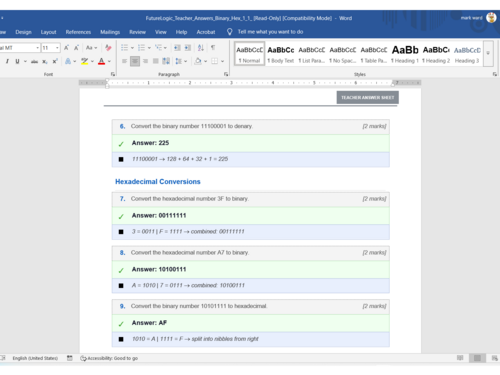Image resolution: width=500 pixels, height=375 pixels.
Task: Apply yellow text highlight color
Action: coord(85,61)
